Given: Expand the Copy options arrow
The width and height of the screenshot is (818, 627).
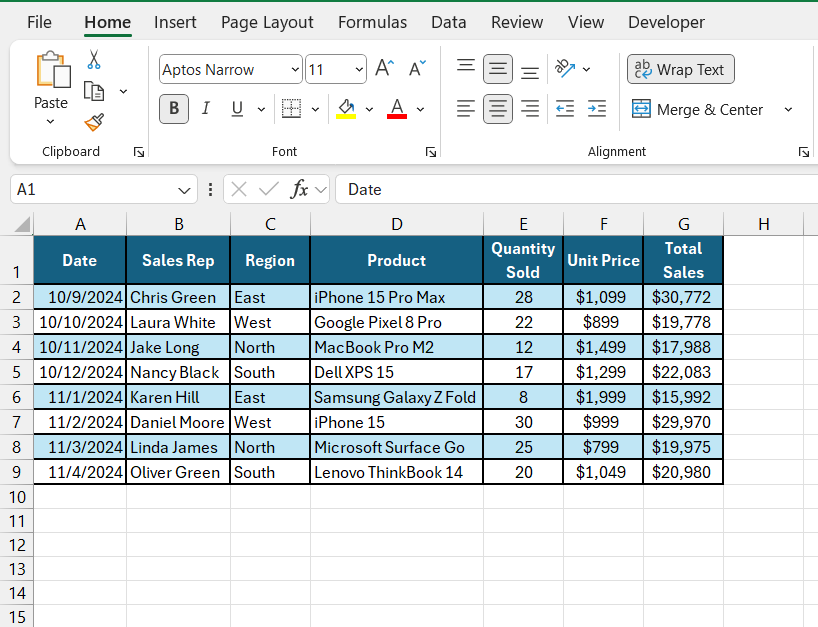Looking at the screenshot, I should tap(124, 92).
